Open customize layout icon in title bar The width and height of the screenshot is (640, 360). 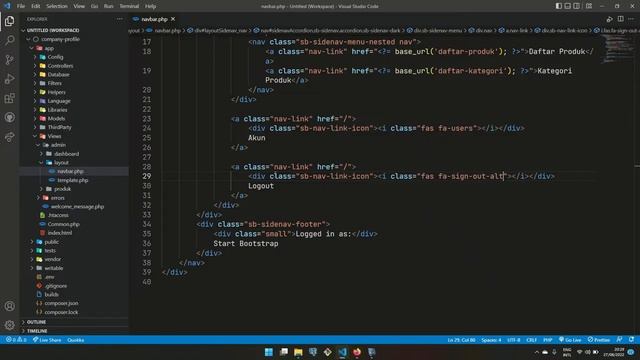(x=589, y=6)
